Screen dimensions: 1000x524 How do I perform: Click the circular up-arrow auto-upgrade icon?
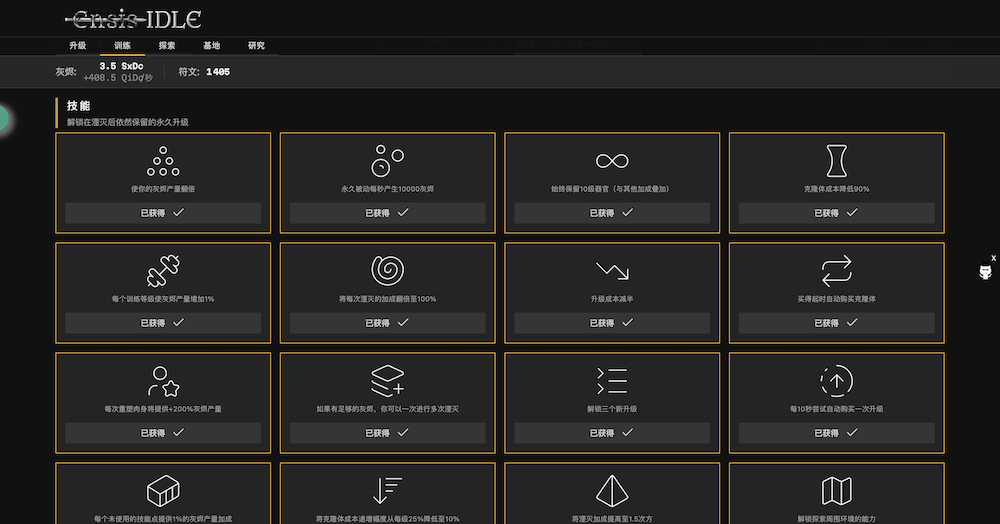[836, 381]
